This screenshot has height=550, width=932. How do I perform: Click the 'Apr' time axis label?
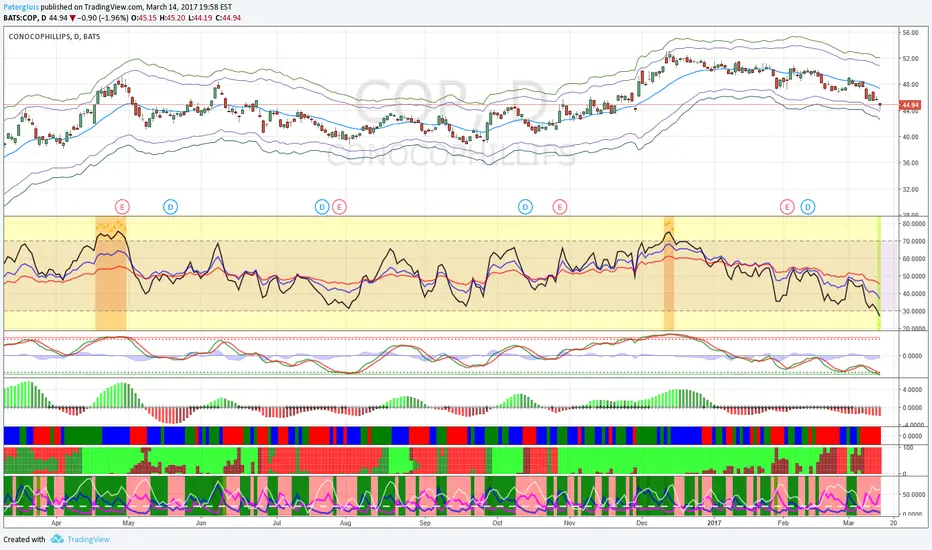point(56,523)
